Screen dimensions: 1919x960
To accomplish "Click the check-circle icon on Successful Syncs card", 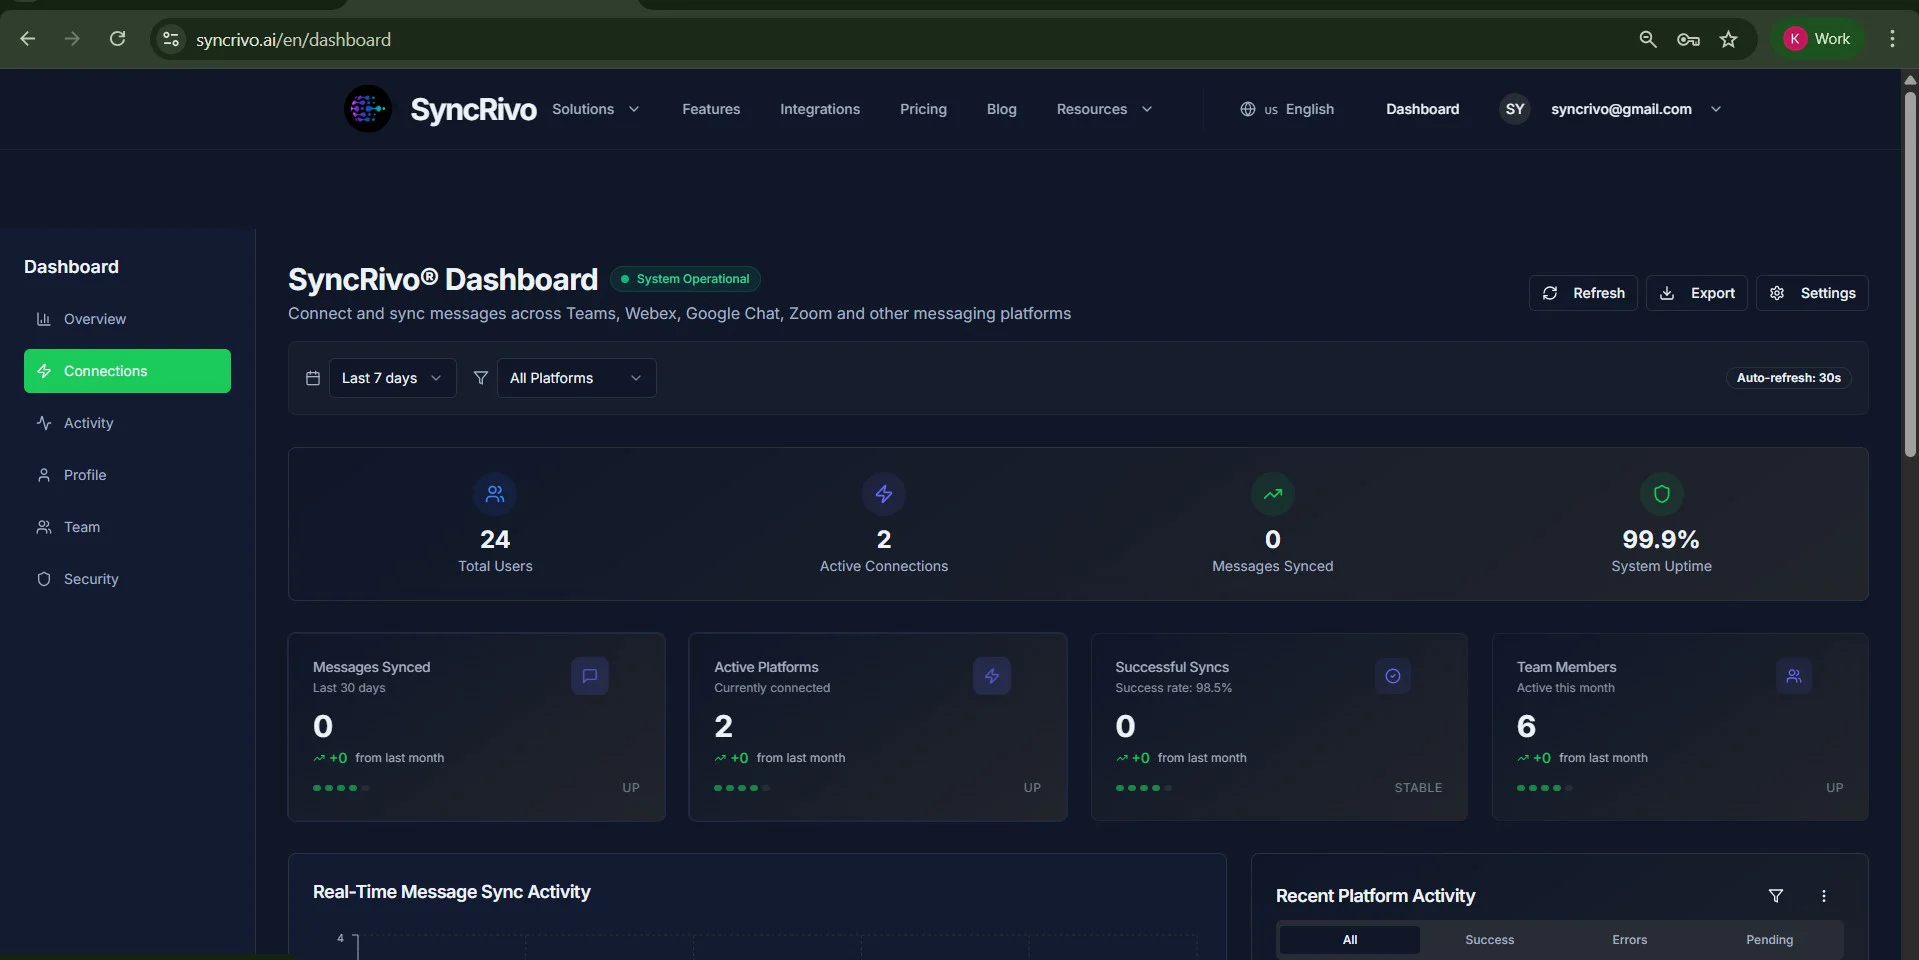I will click(1393, 676).
